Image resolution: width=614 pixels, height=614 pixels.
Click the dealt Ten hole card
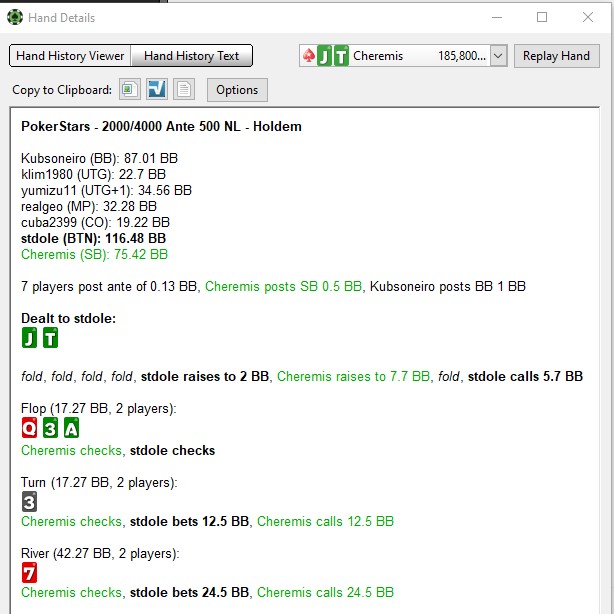tap(50, 338)
